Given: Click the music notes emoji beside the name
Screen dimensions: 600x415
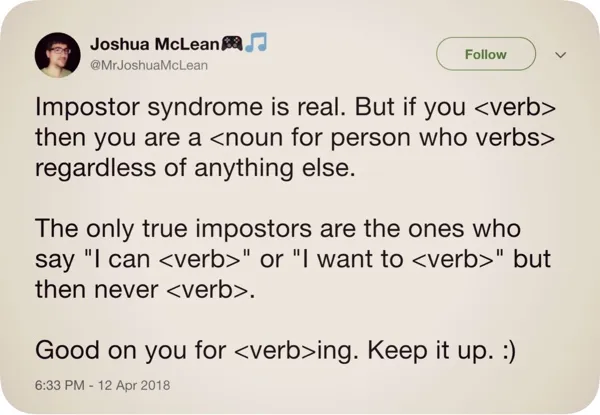Looking at the screenshot, I should [x=256, y=44].
